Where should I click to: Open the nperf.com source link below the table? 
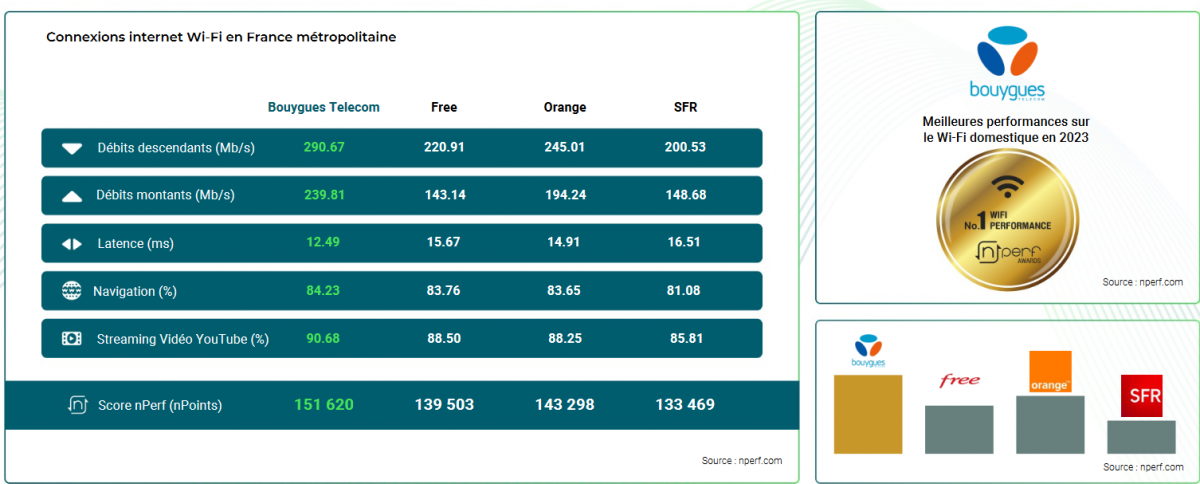point(742,461)
